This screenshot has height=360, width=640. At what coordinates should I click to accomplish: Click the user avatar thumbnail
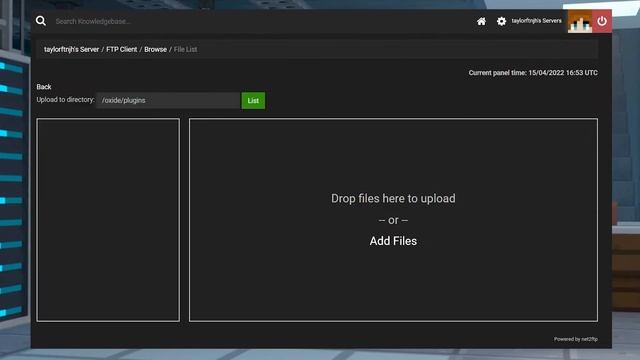point(580,21)
